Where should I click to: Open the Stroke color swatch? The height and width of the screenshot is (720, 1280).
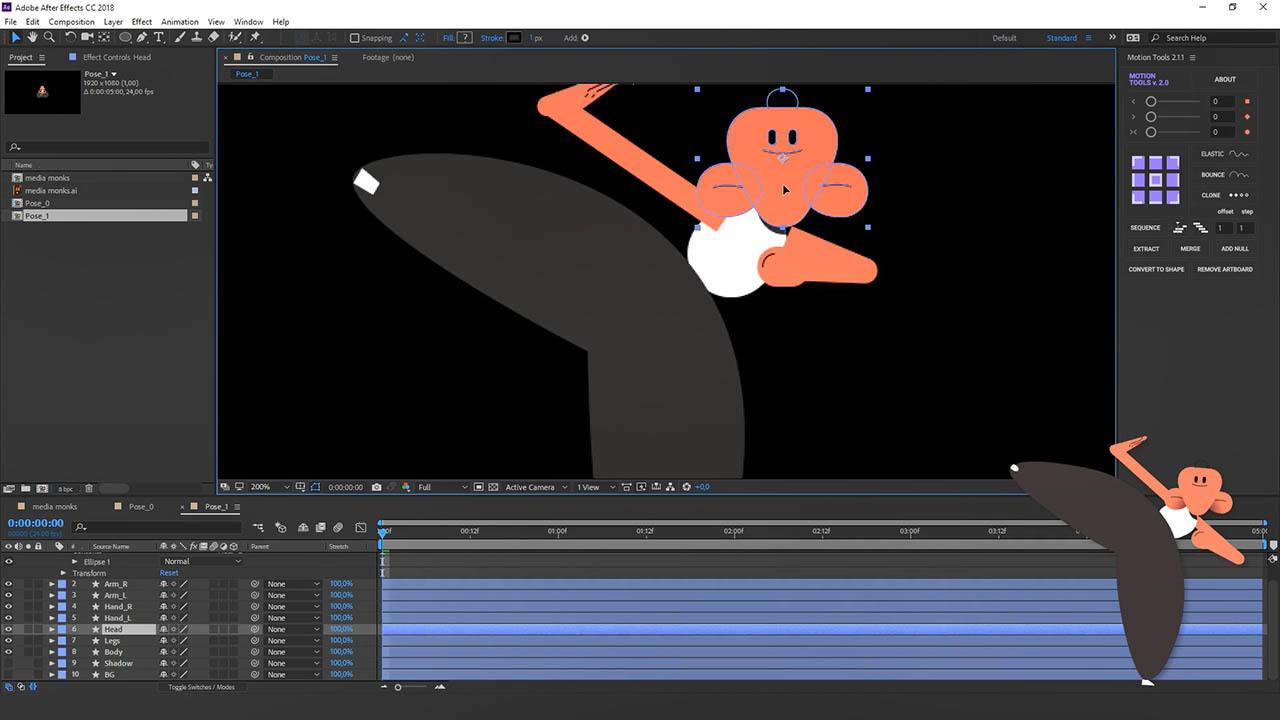point(514,38)
